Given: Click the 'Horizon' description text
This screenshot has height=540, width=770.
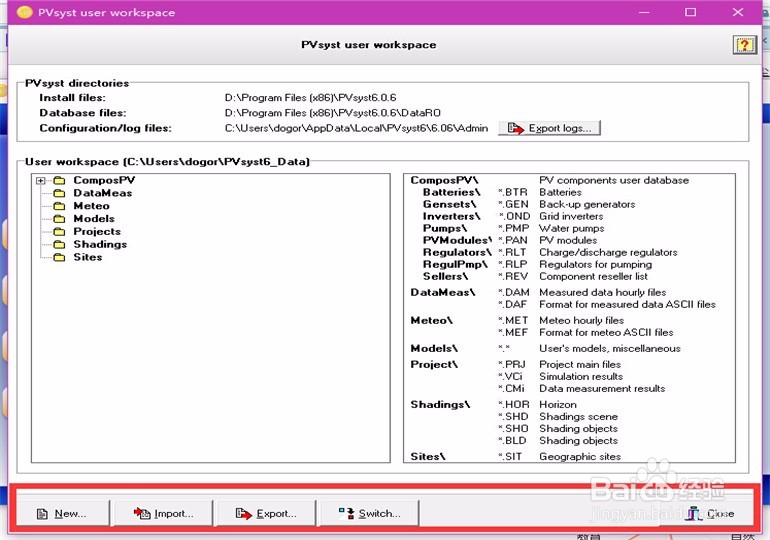Looking at the screenshot, I should click(558, 405).
